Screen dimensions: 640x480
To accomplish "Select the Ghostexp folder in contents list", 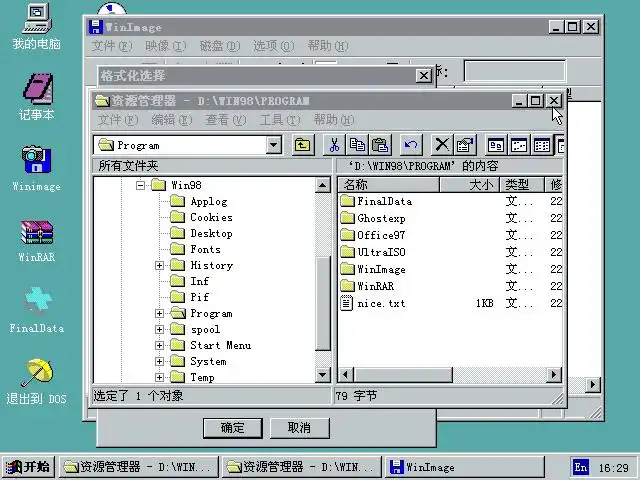I will [x=373, y=218].
